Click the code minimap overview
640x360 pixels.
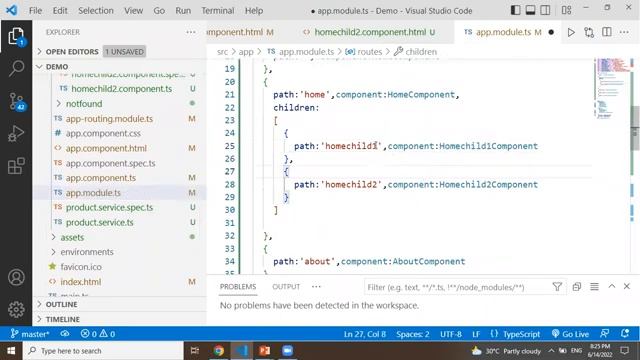611,88
